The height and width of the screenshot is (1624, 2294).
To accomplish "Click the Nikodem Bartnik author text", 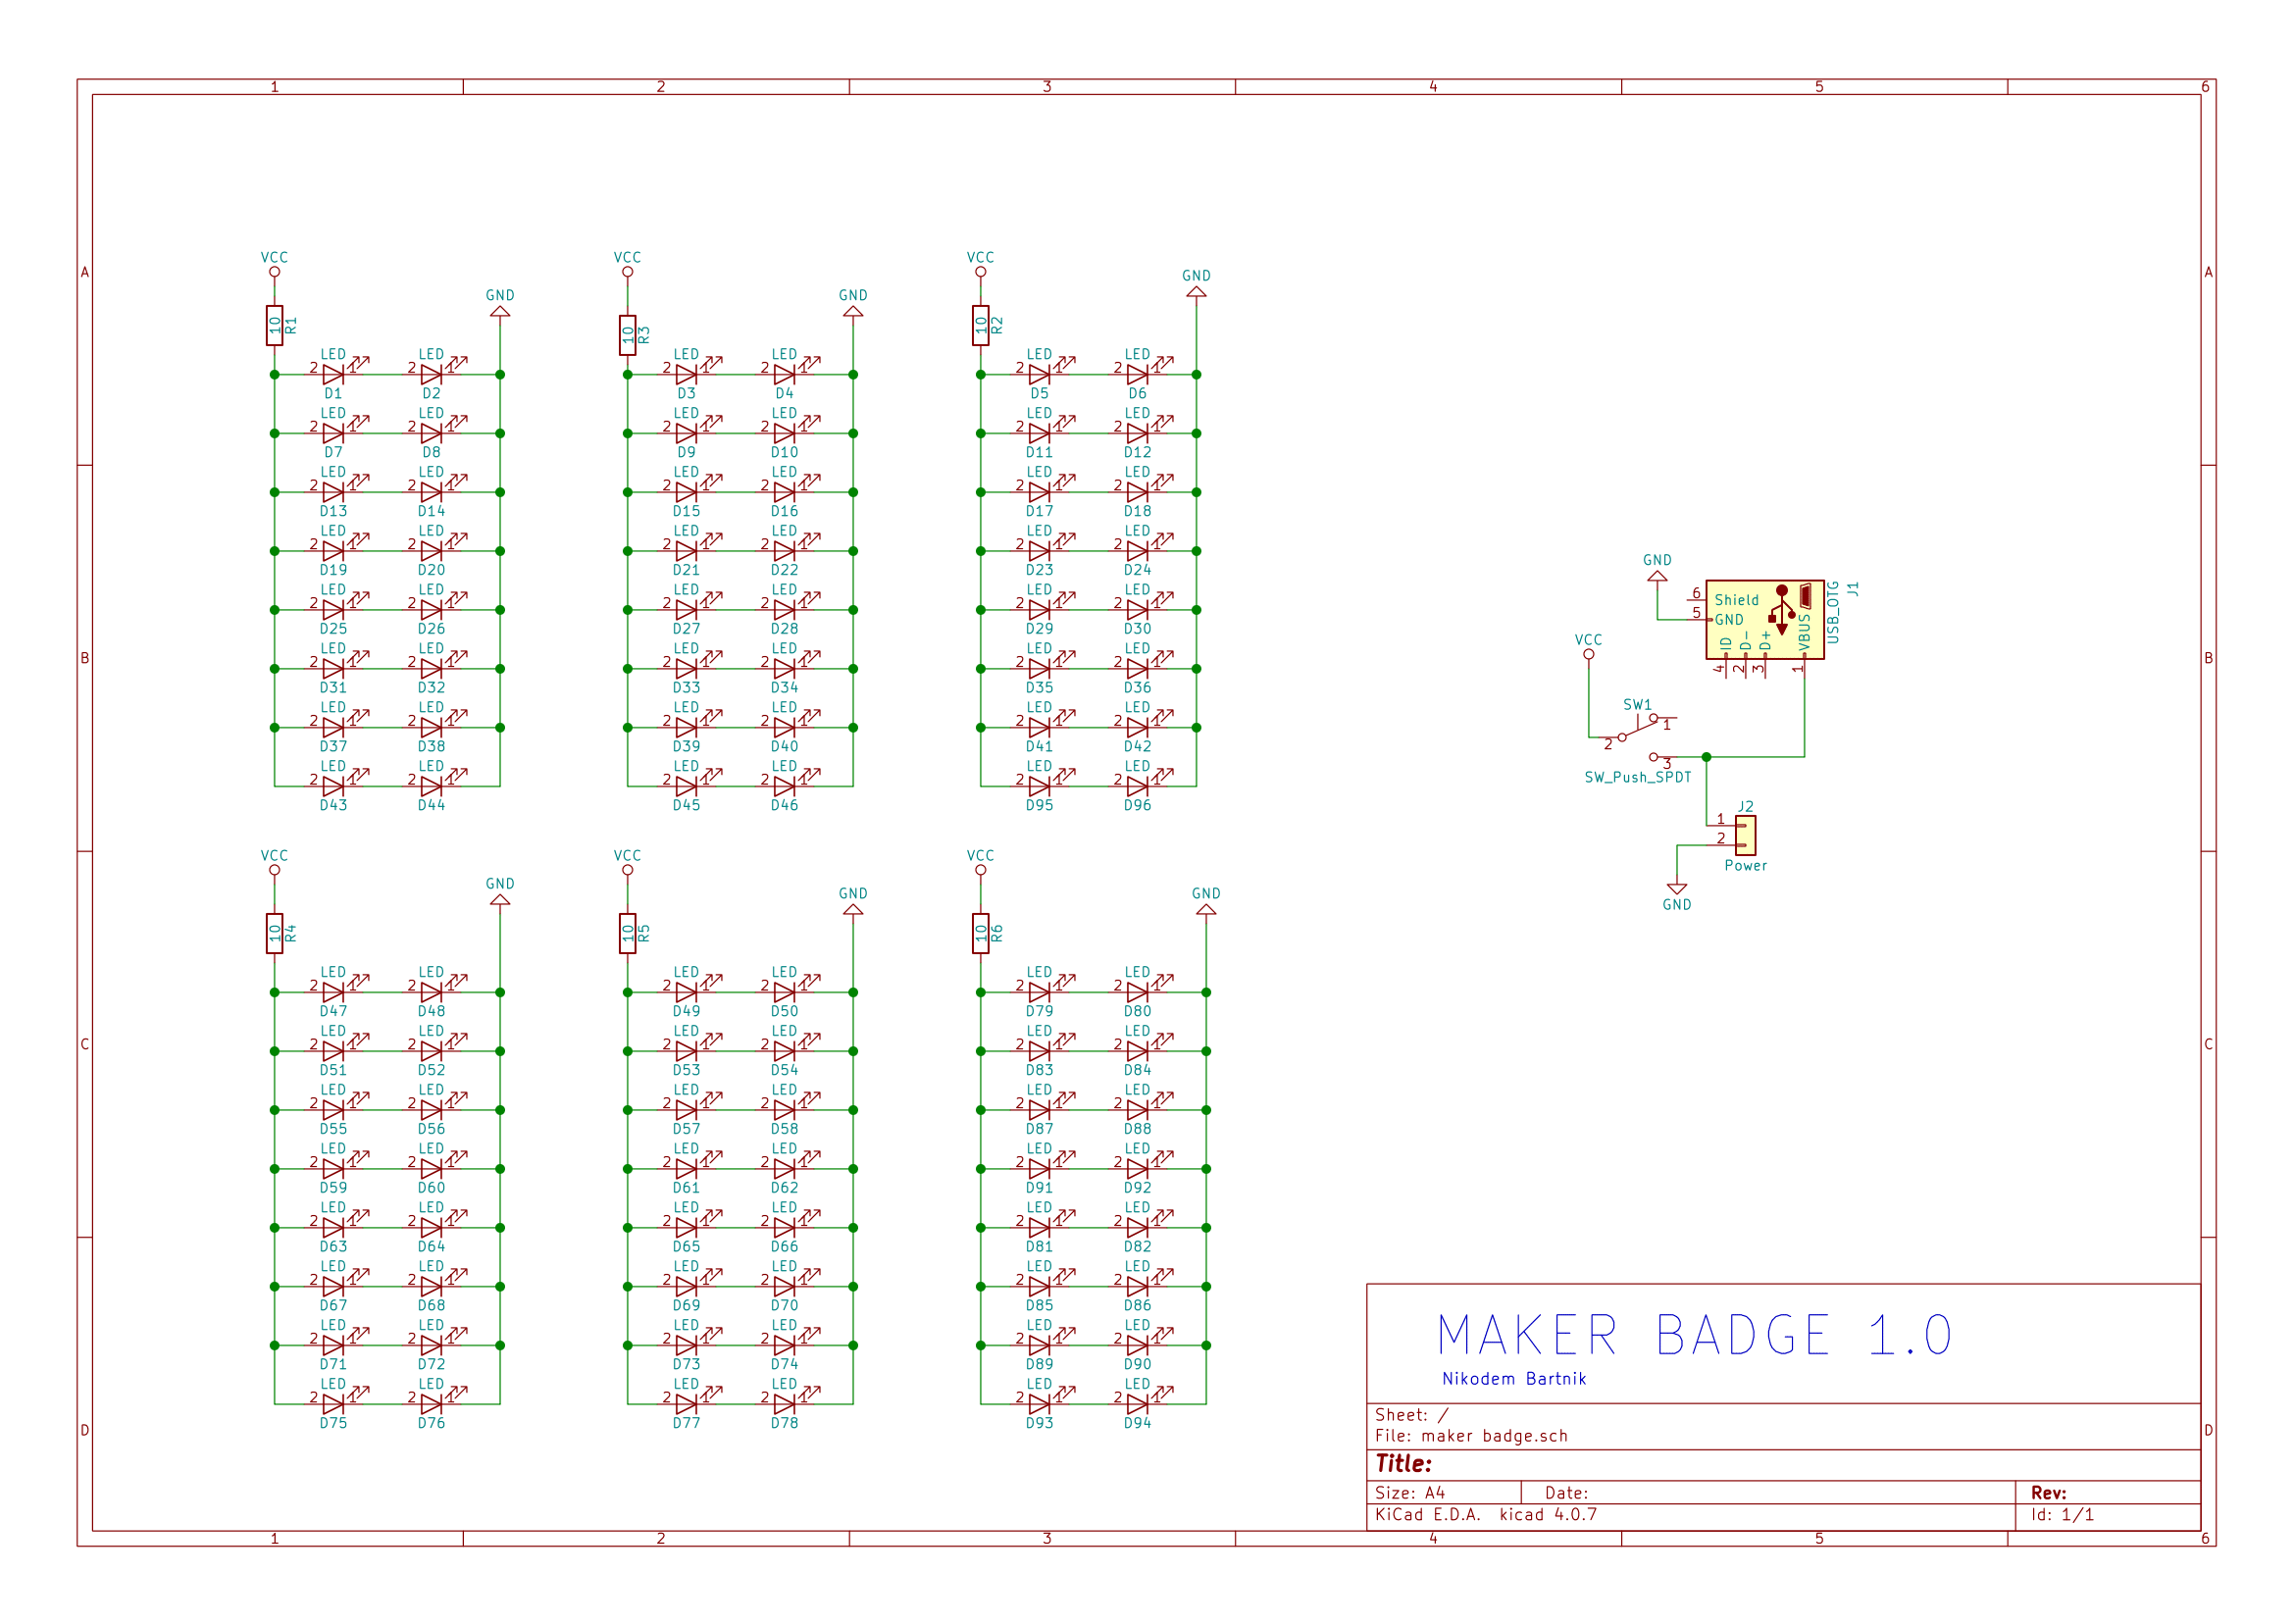I will click(1514, 1379).
